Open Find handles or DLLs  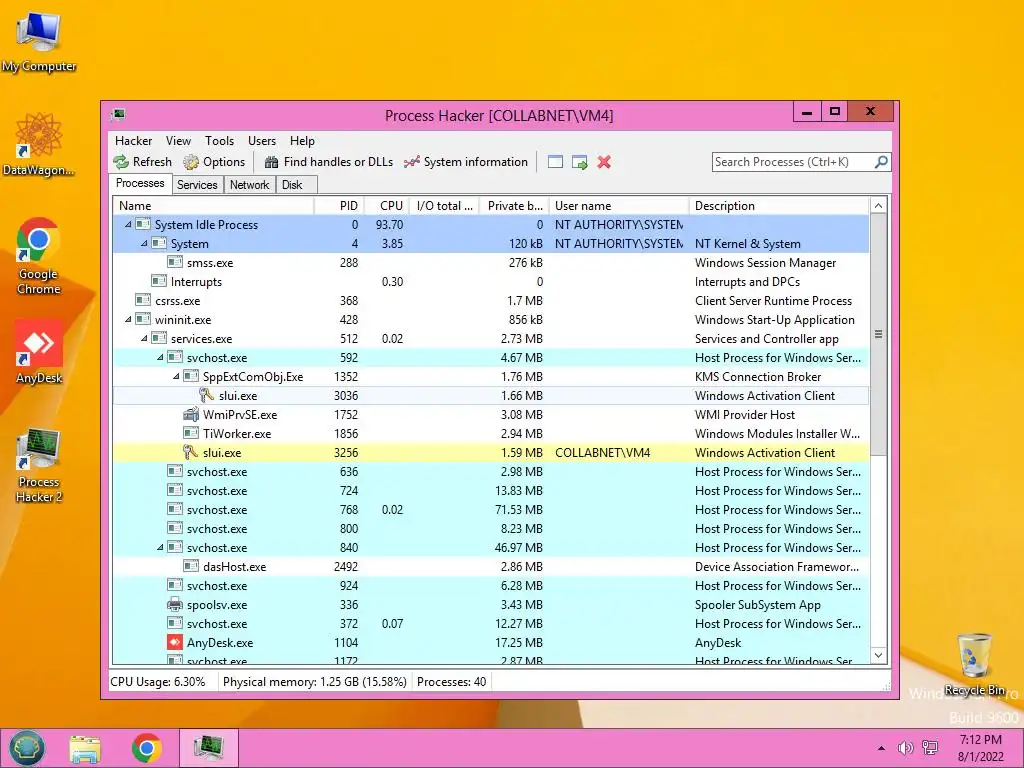tap(328, 162)
